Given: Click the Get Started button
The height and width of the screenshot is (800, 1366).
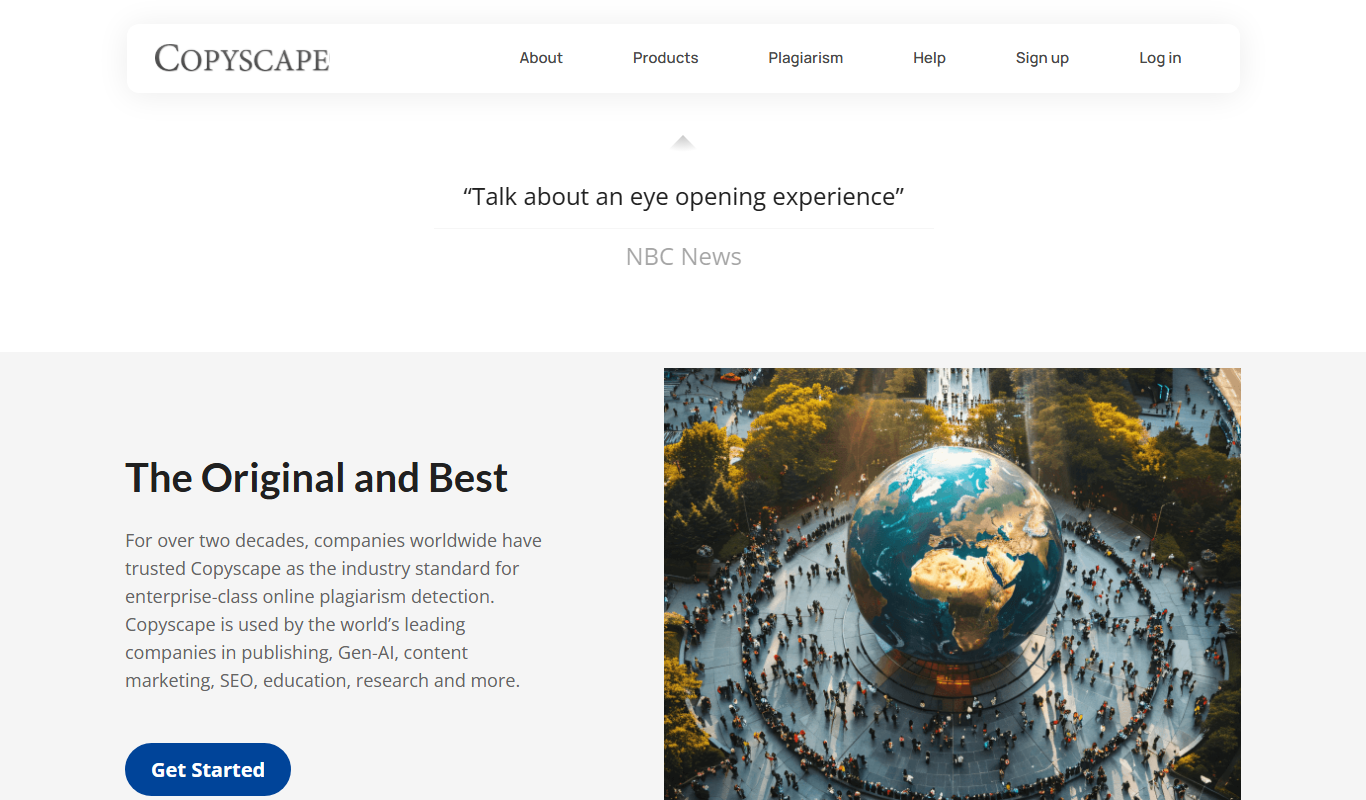Looking at the screenshot, I should (x=208, y=770).
